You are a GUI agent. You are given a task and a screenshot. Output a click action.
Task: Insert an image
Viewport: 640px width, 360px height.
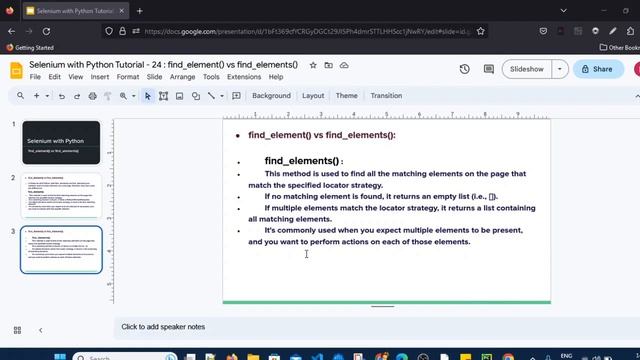(x=180, y=96)
